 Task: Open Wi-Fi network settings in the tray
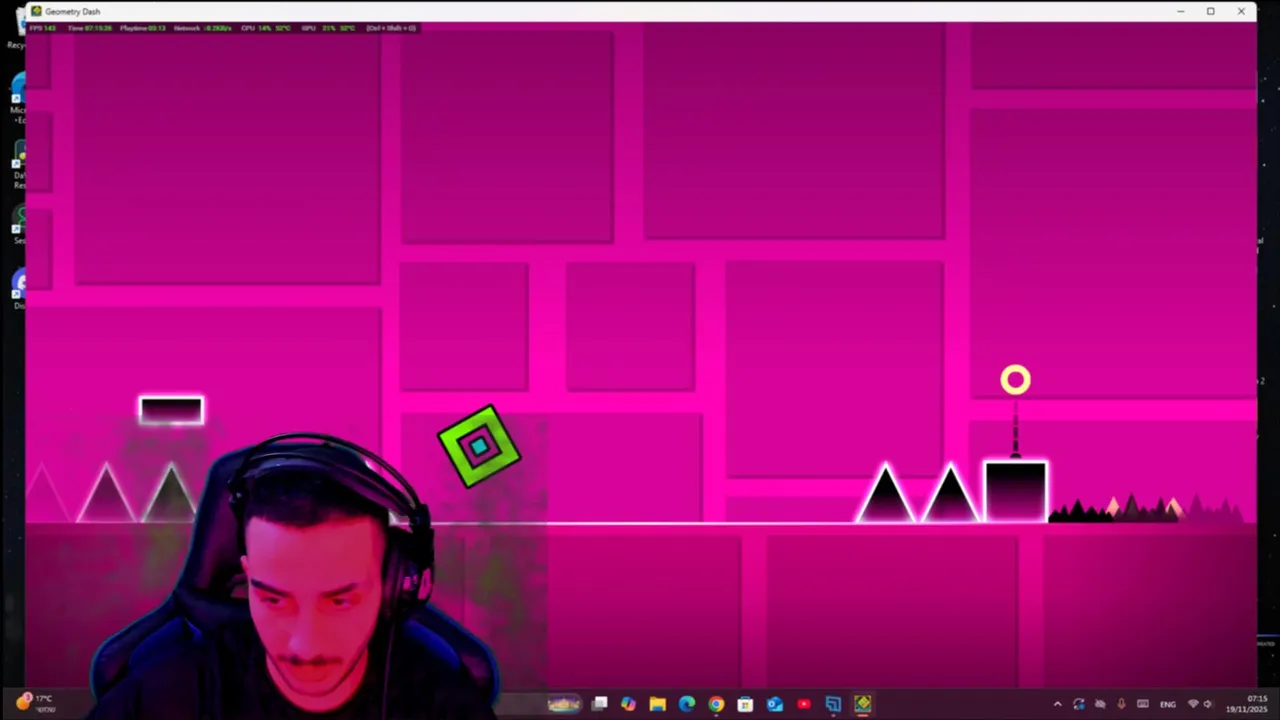coord(1192,704)
